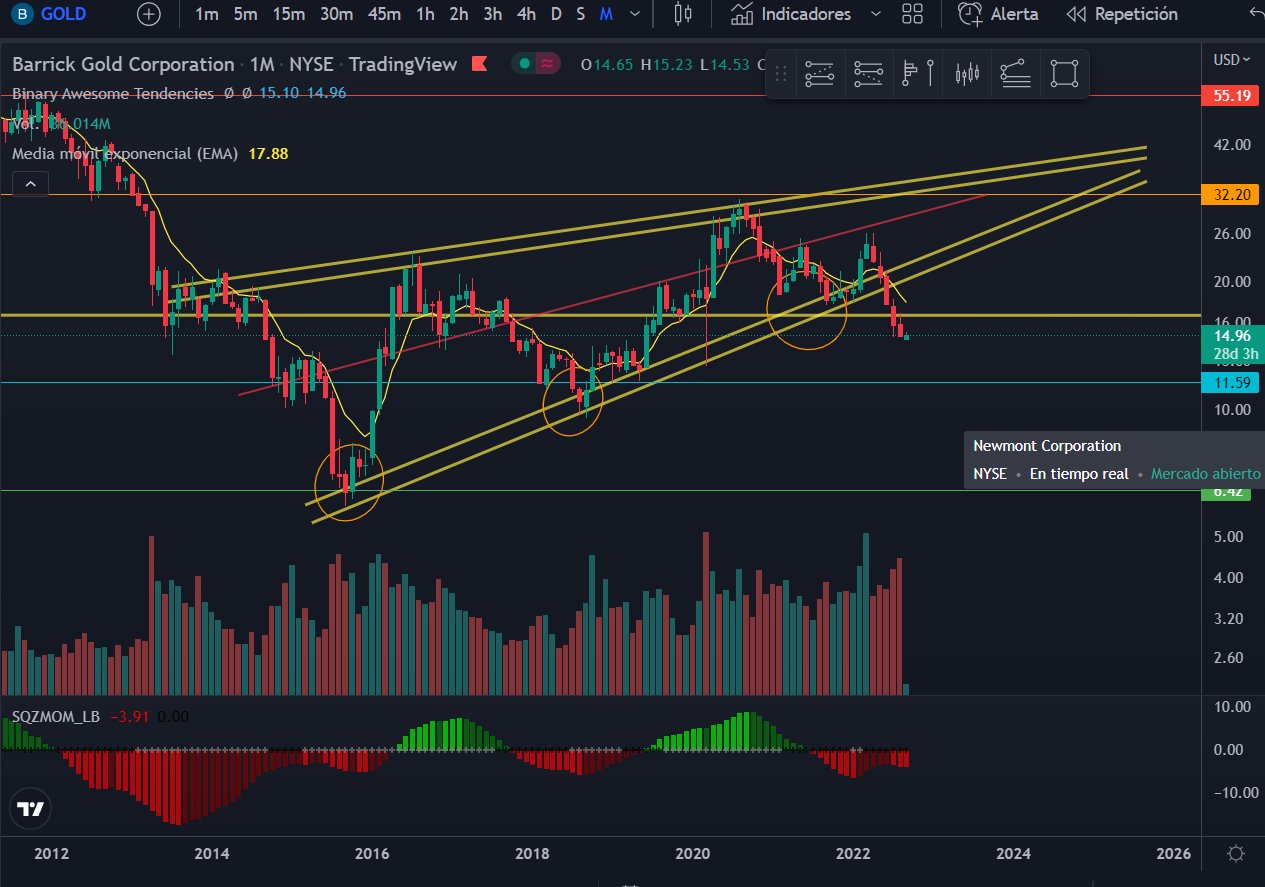Select the monthly M interval

pos(606,14)
